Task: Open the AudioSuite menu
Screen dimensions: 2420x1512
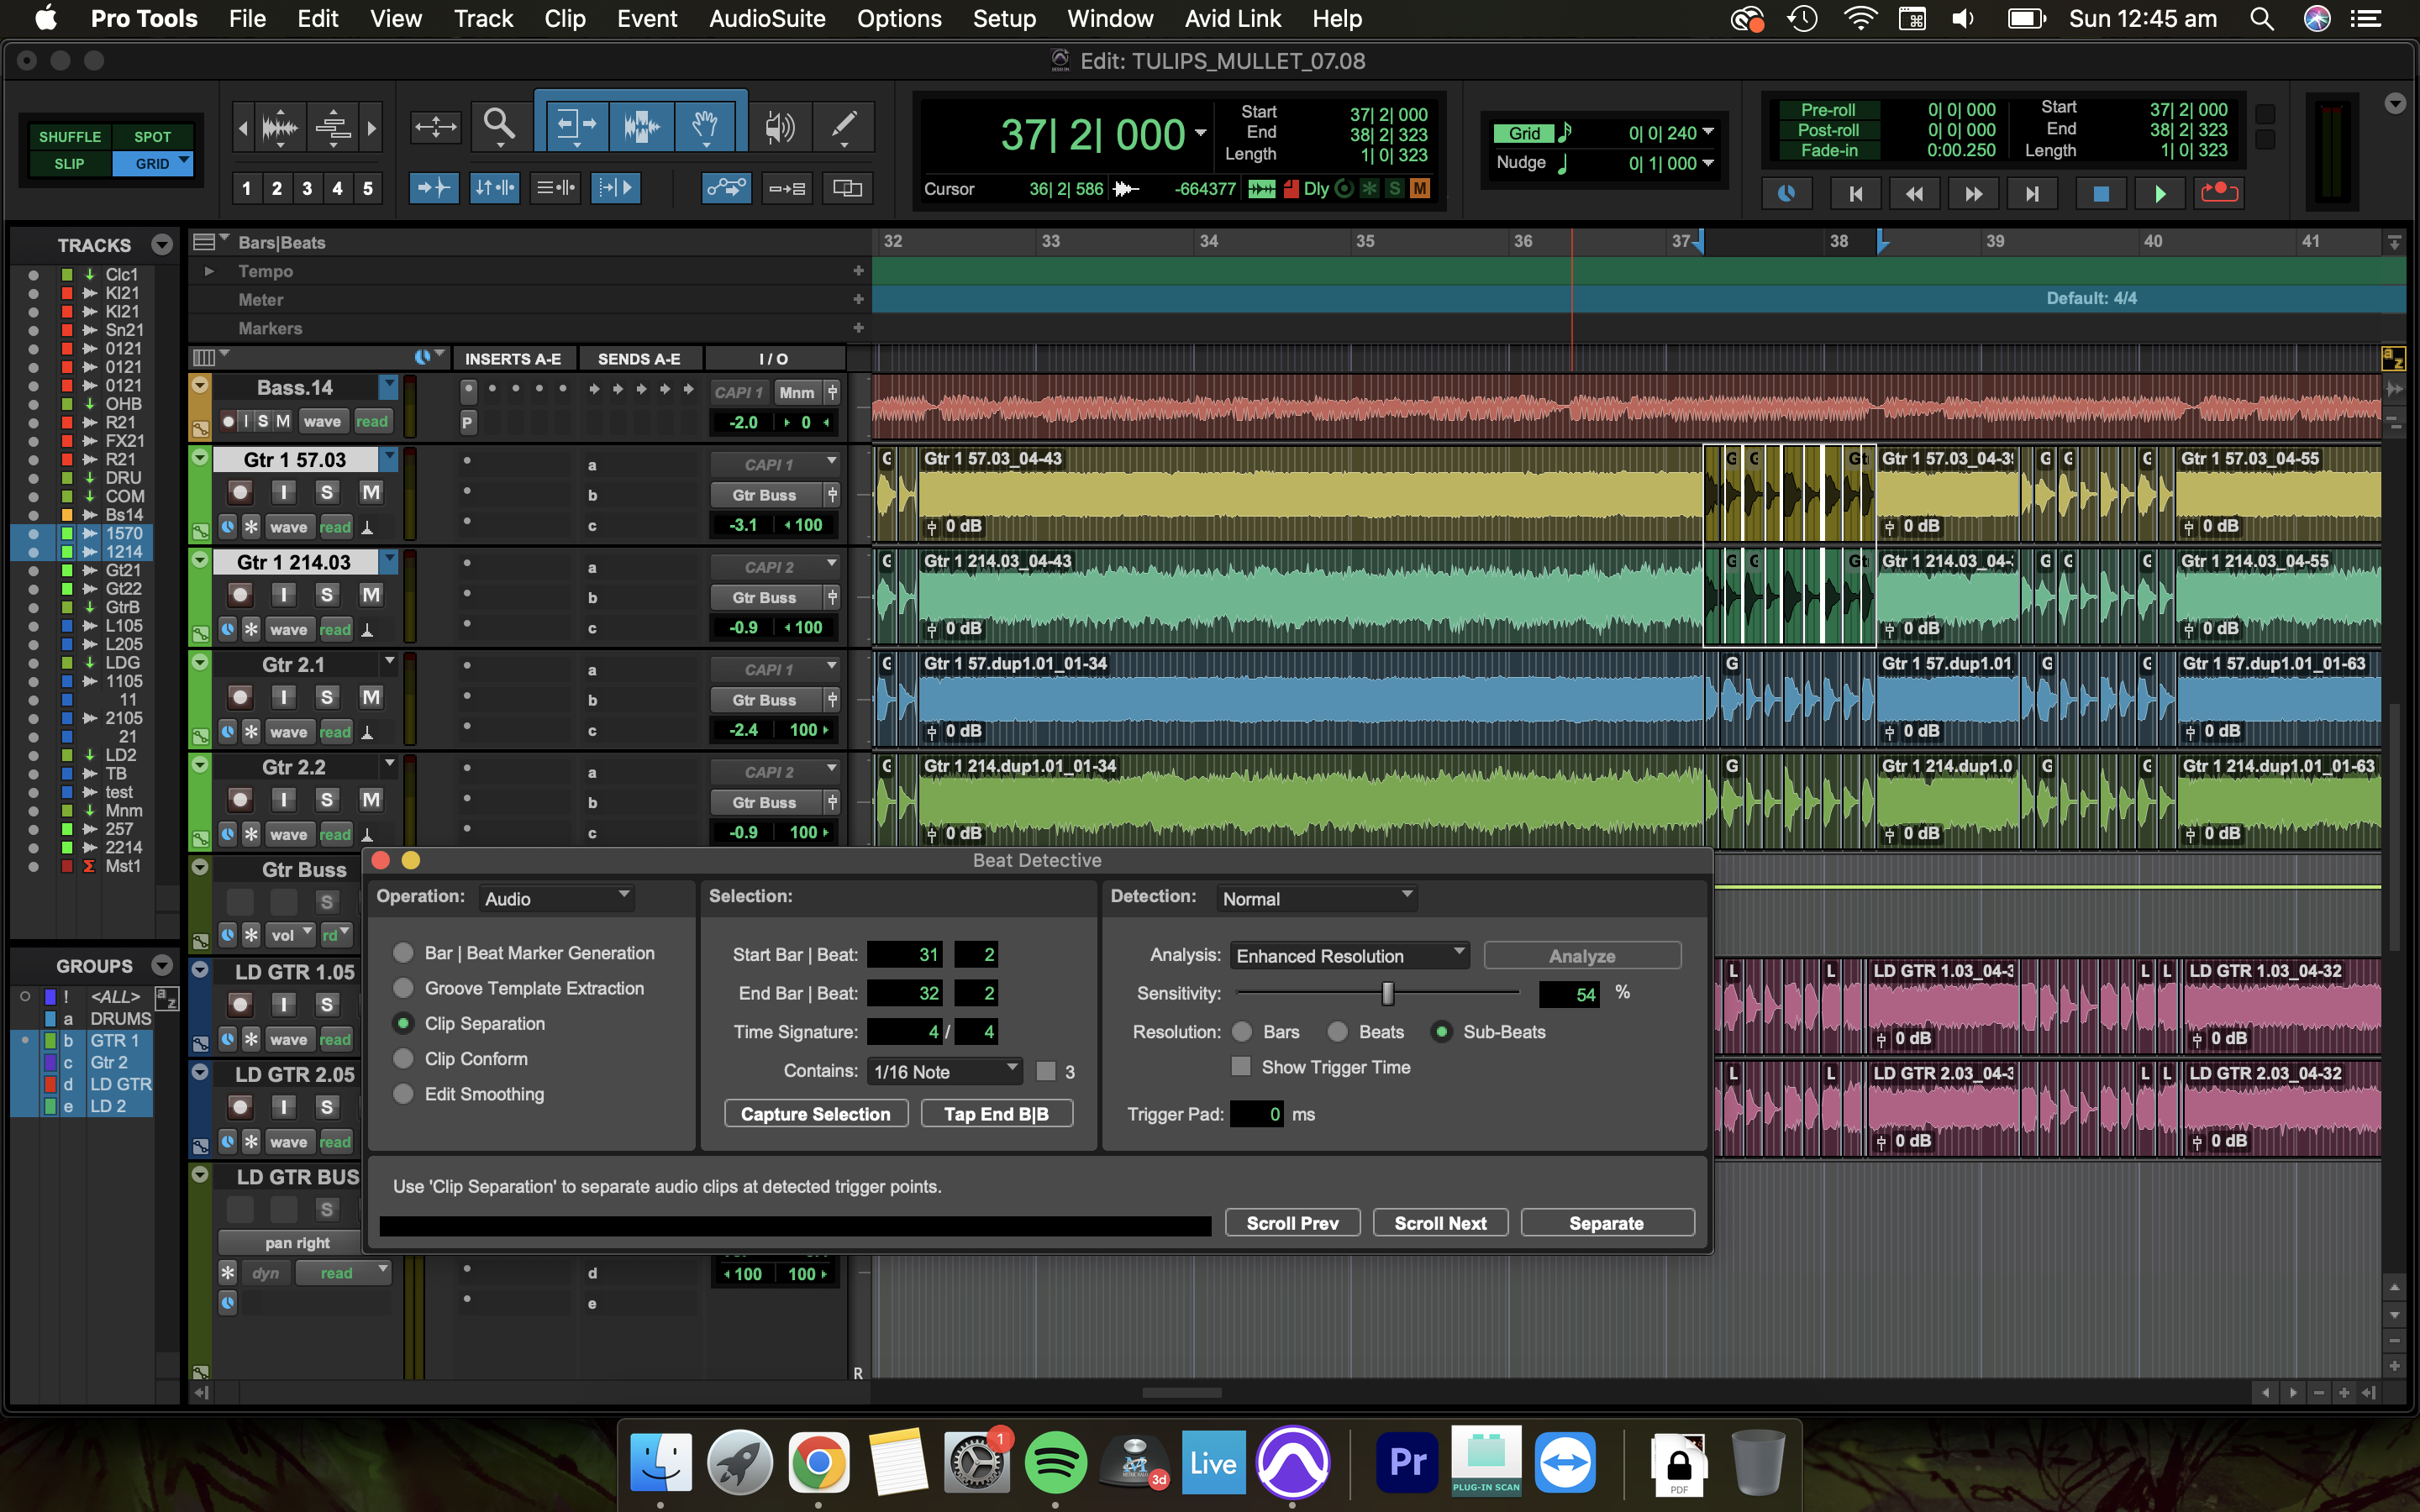Action: pos(767,19)
